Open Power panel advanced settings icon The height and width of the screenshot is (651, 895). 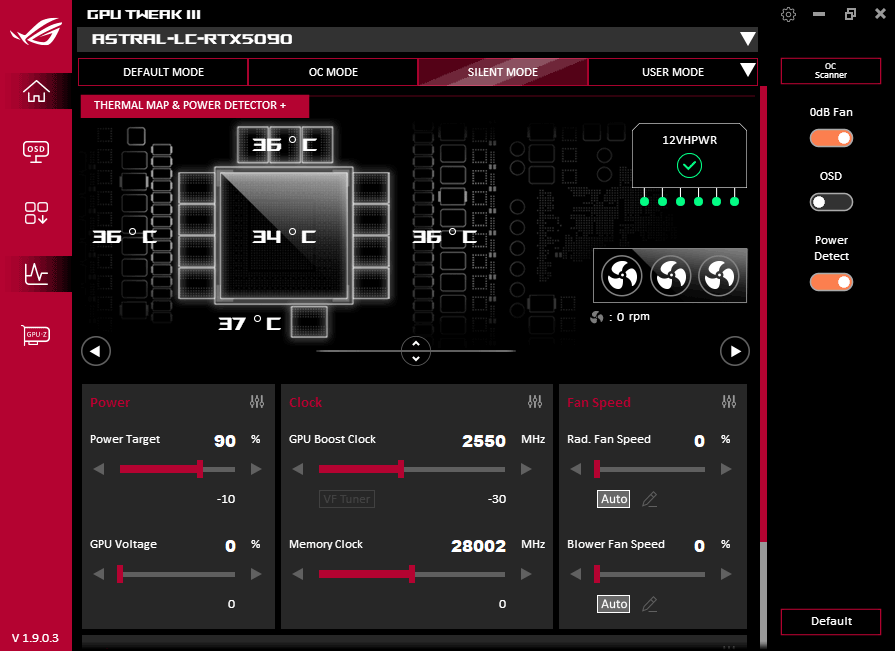point(257,402)
